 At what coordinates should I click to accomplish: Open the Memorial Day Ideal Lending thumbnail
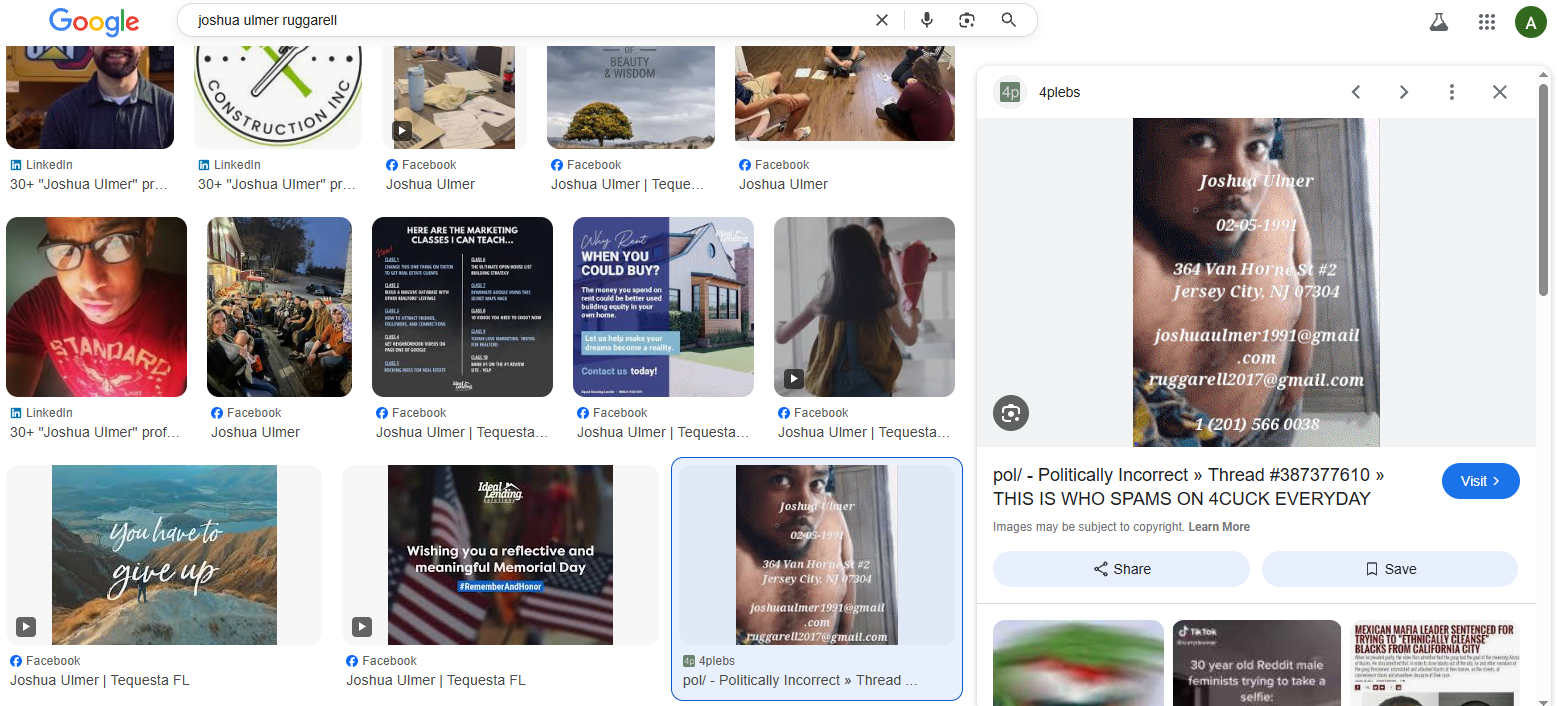pyautogui.click(x=500, y=555)
